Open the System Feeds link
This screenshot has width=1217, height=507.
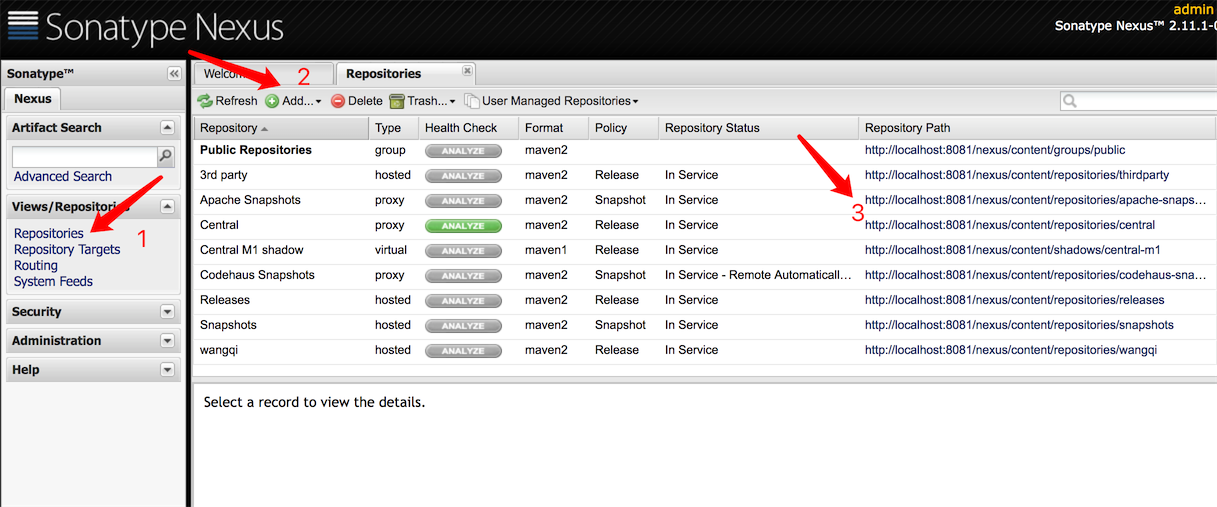pos(53,282)
